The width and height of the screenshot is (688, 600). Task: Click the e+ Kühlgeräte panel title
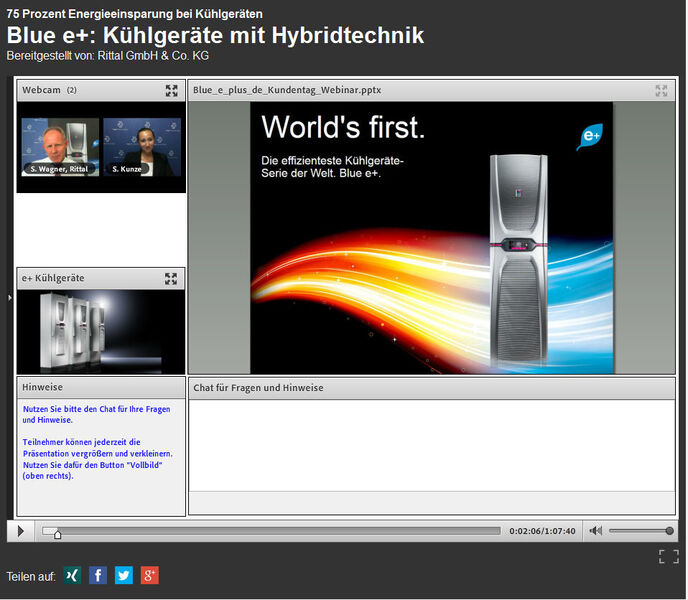pos(53,278)
